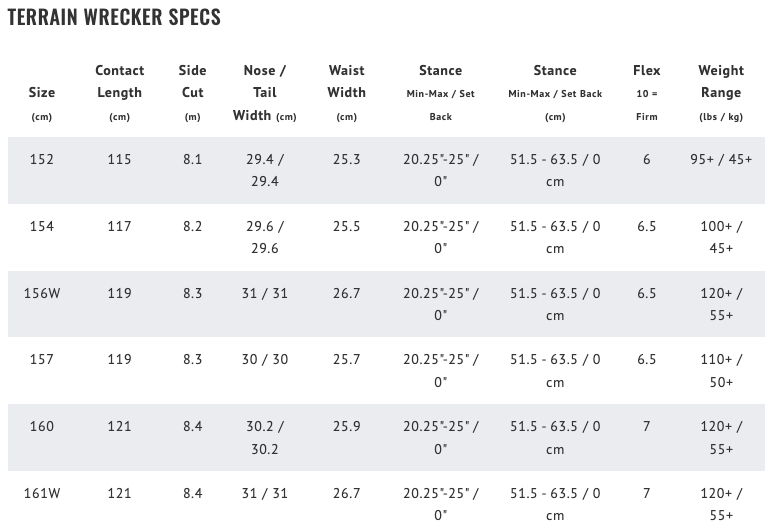This screenshot has height=530, width=771.
Task: Click the Contact Length column header
Action: pos(119,82)
